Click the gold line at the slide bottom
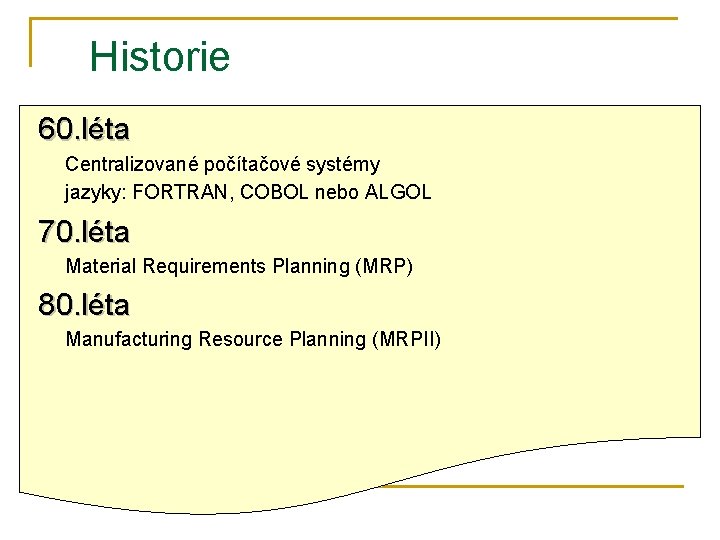Screen dimensions: 720x540 click(533, 486)
